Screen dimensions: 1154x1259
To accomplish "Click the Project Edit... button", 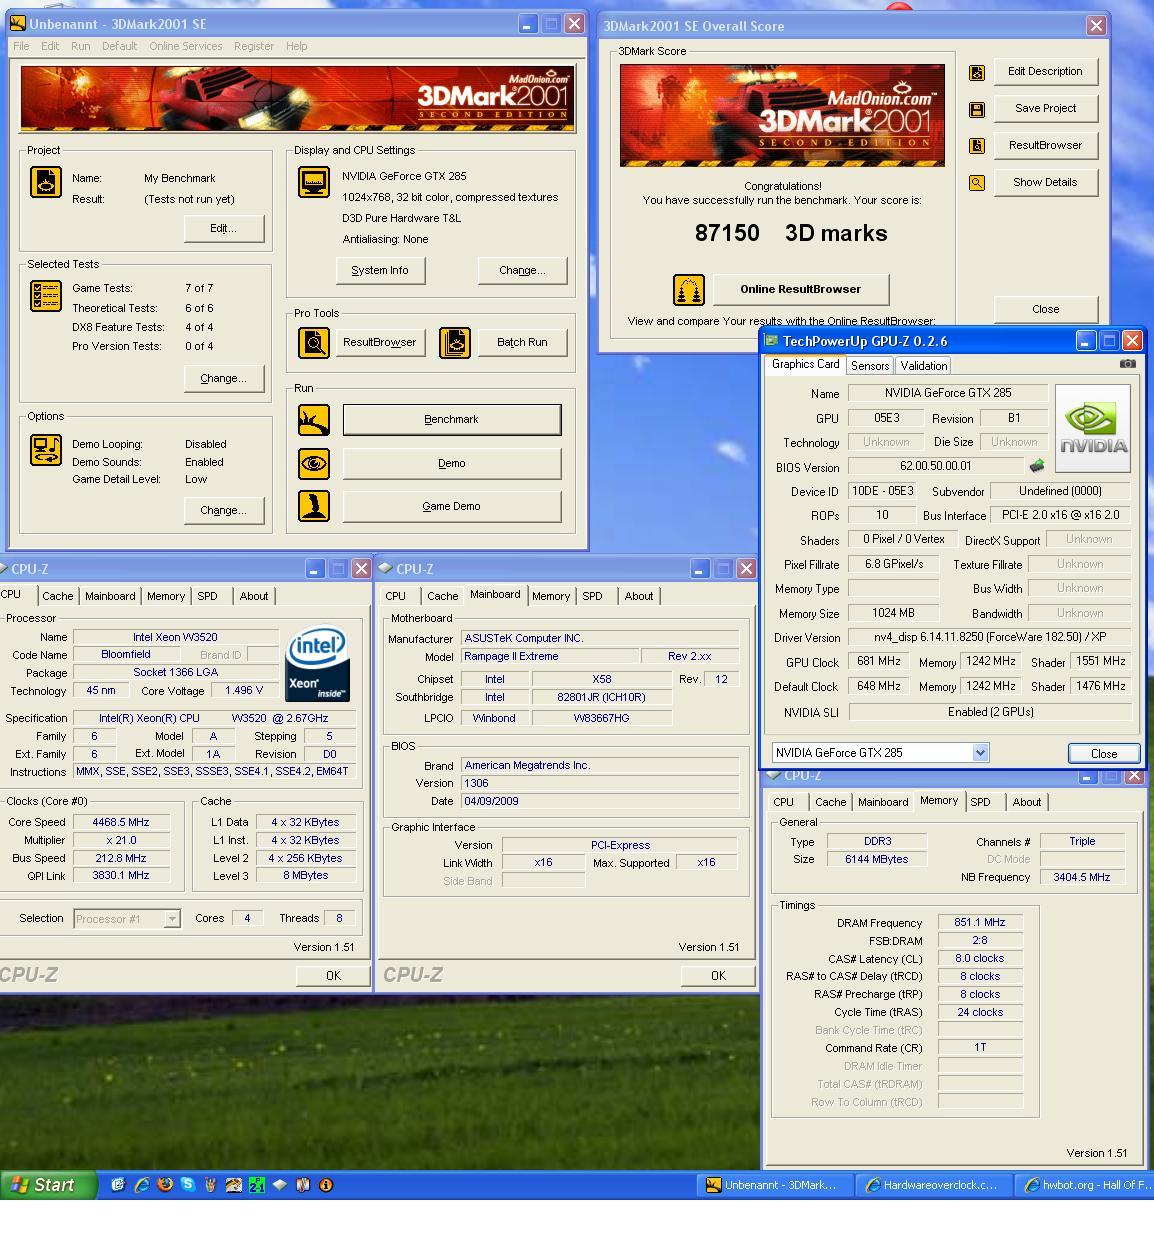I will (224, 229).
